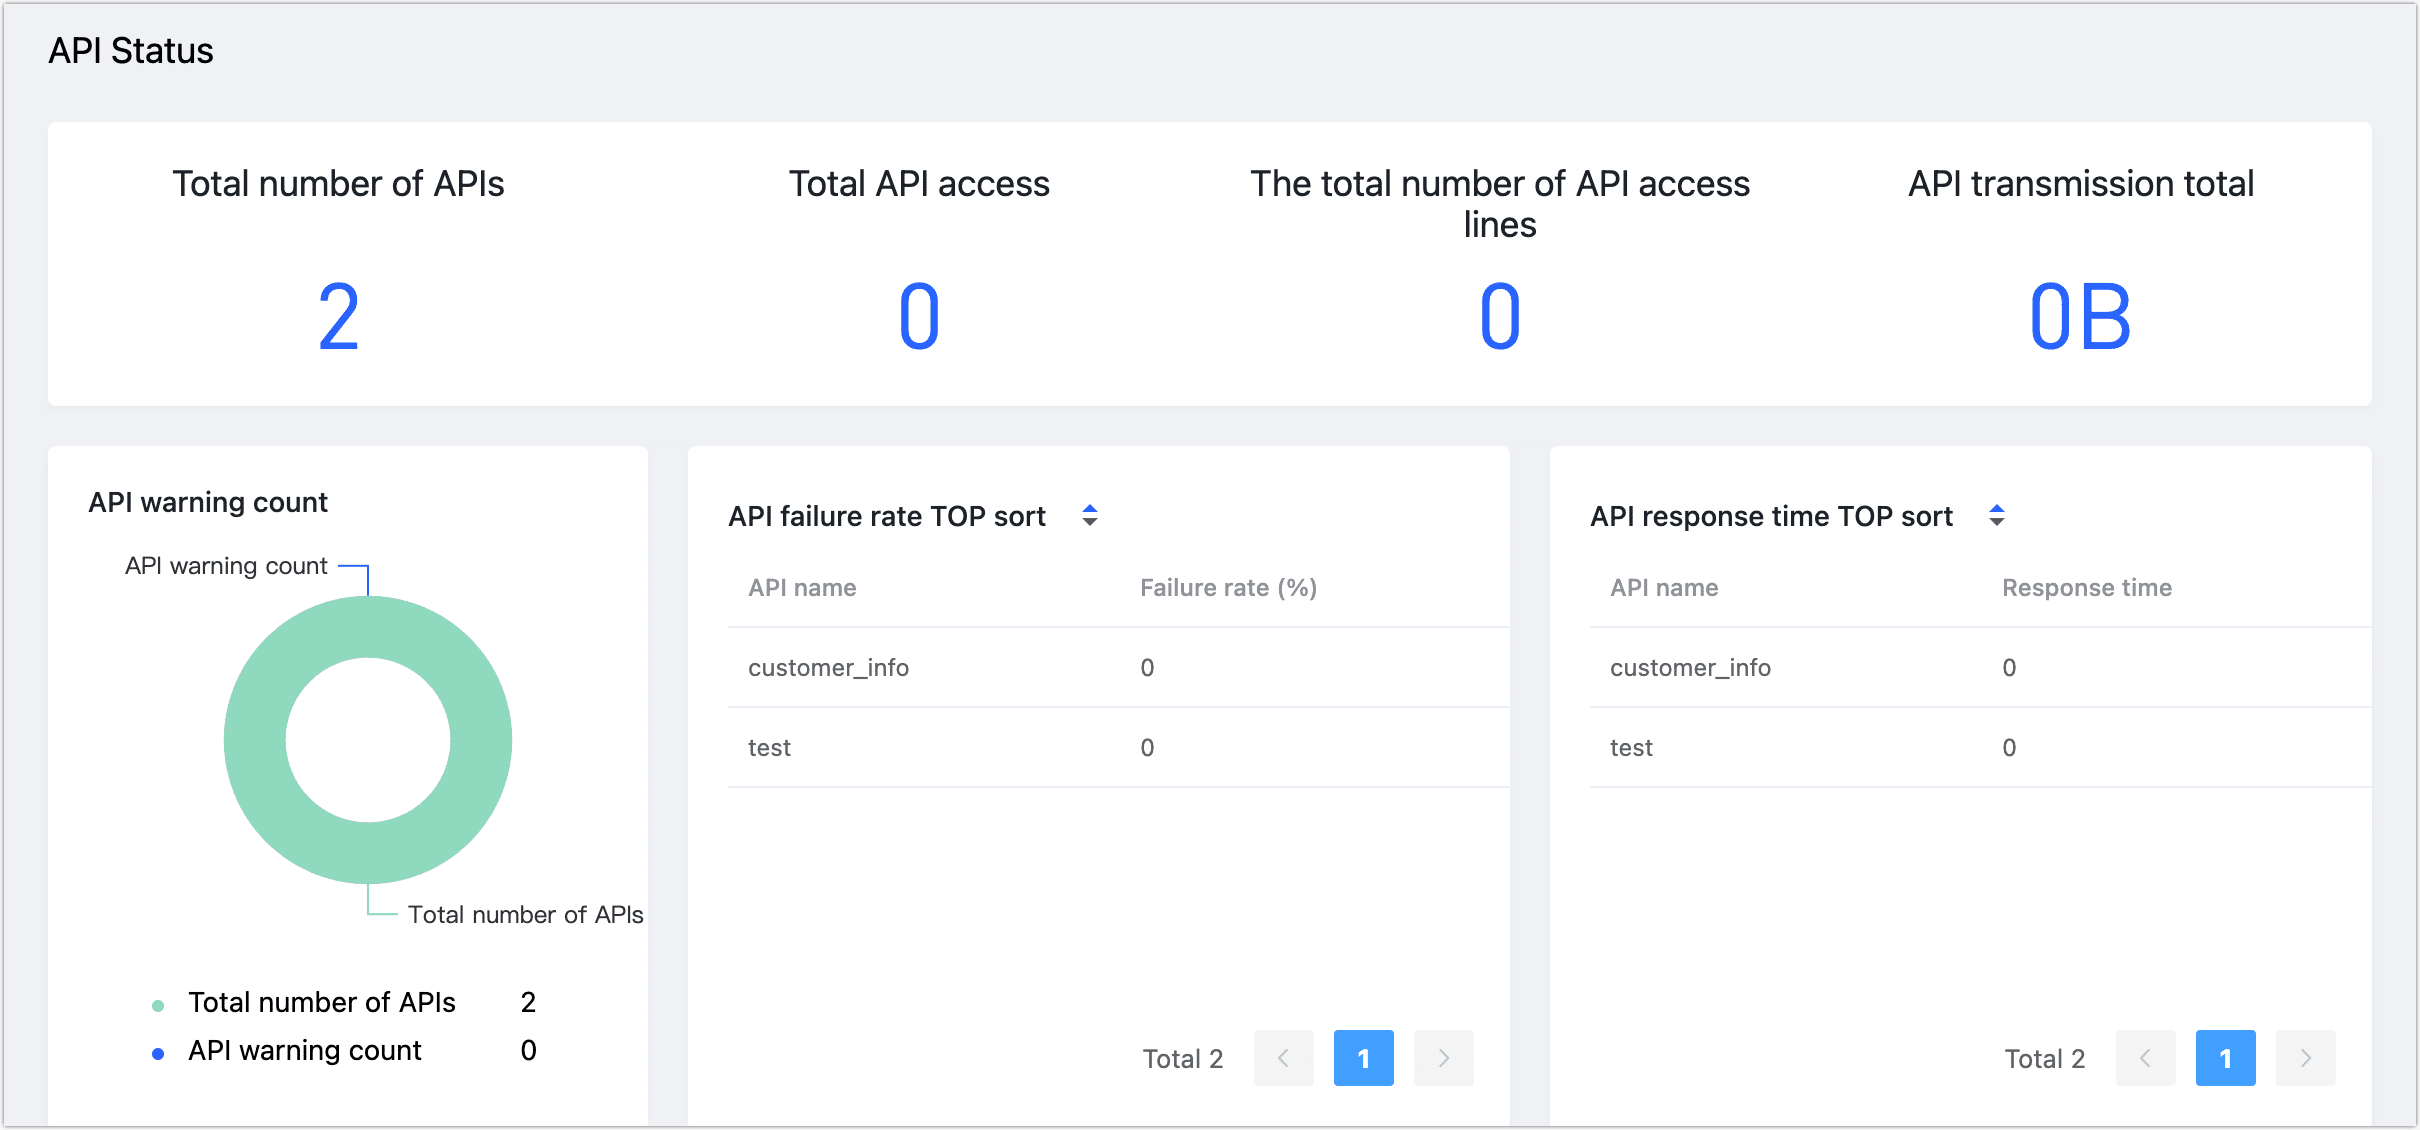2420x1130 pixels.
Task: Select page 1 in failure rate pagination
Action: (x=1363, y=1058)
